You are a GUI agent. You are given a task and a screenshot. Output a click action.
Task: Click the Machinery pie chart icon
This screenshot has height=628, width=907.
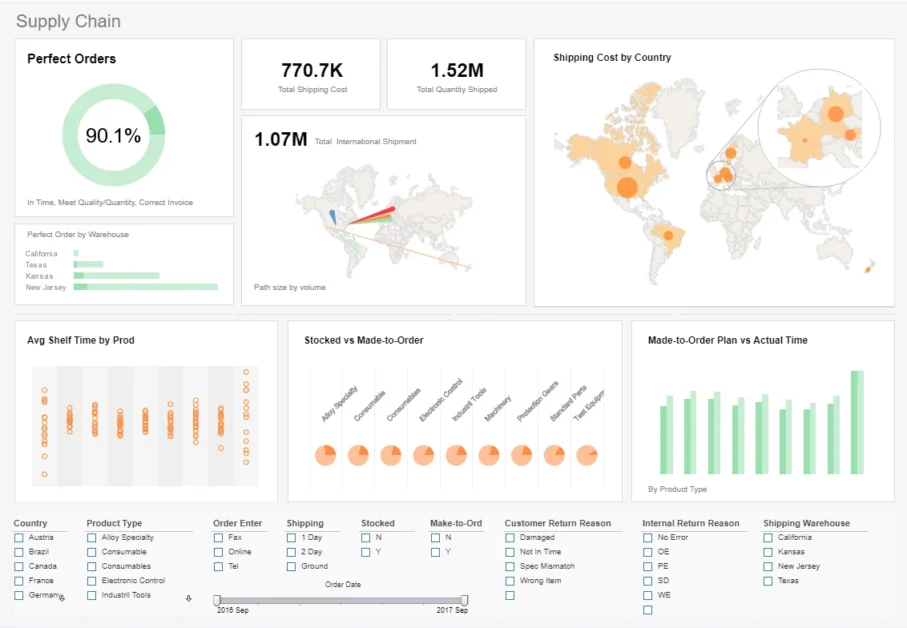coord(489,455)
